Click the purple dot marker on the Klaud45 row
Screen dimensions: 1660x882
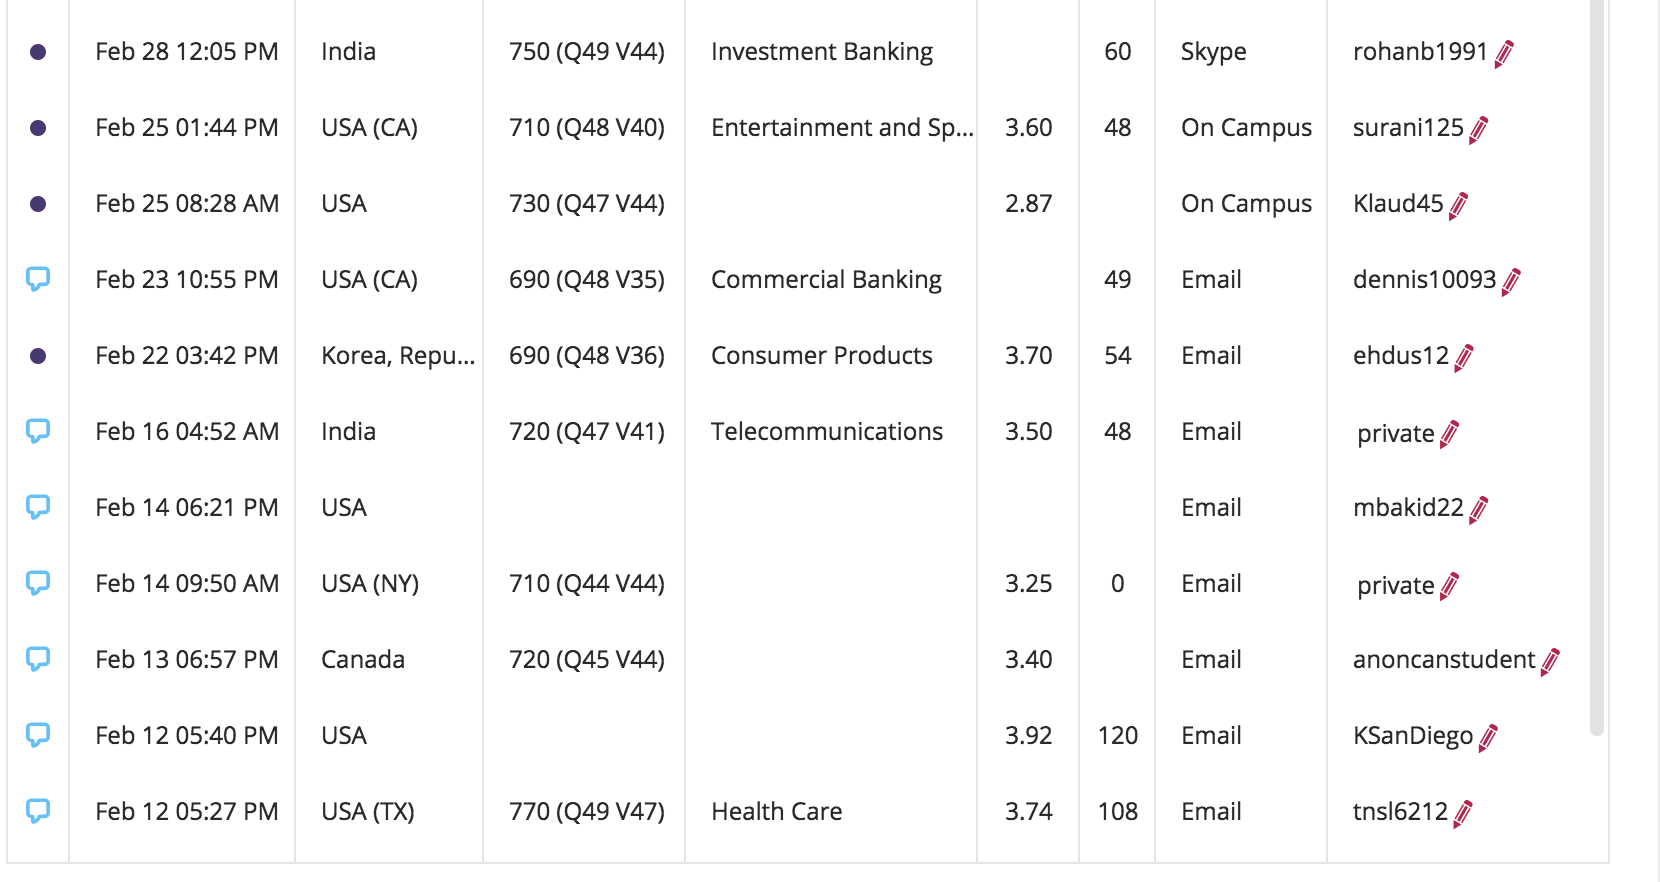37,203
